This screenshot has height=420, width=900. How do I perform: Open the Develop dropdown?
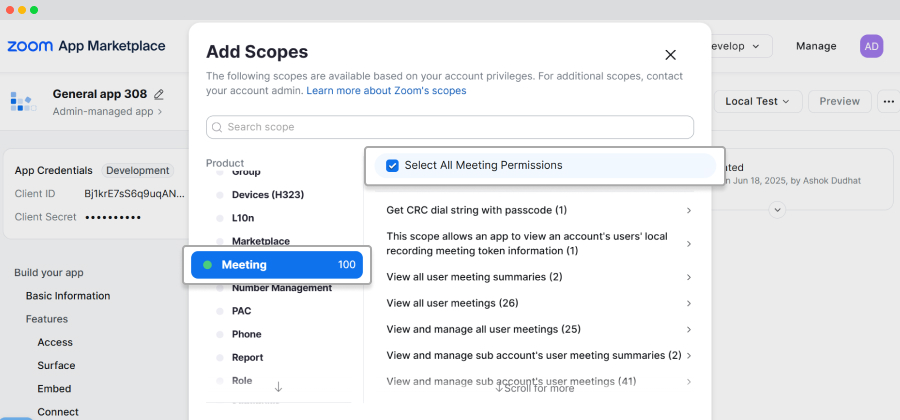pos(742,46)
